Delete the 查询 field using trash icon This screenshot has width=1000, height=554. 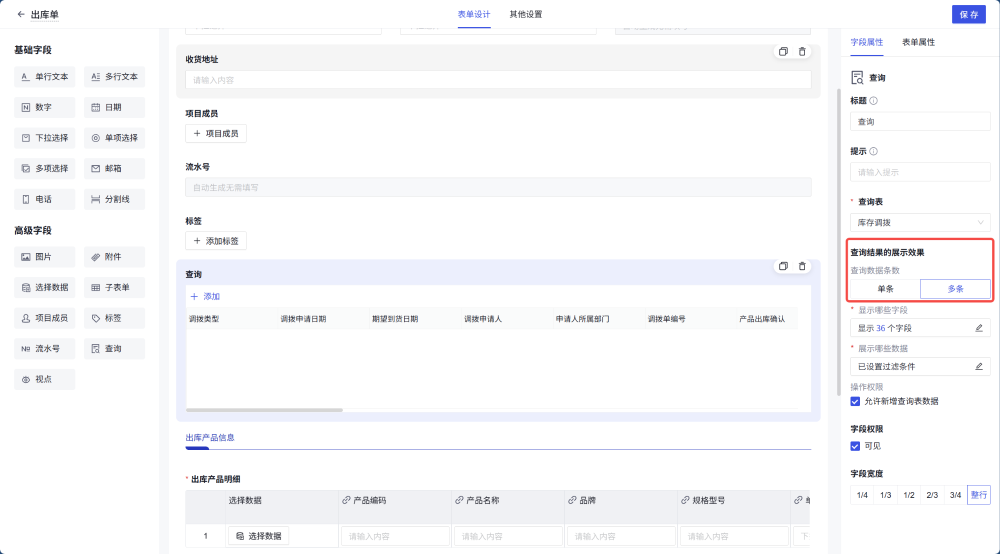(x=802, y=266)
